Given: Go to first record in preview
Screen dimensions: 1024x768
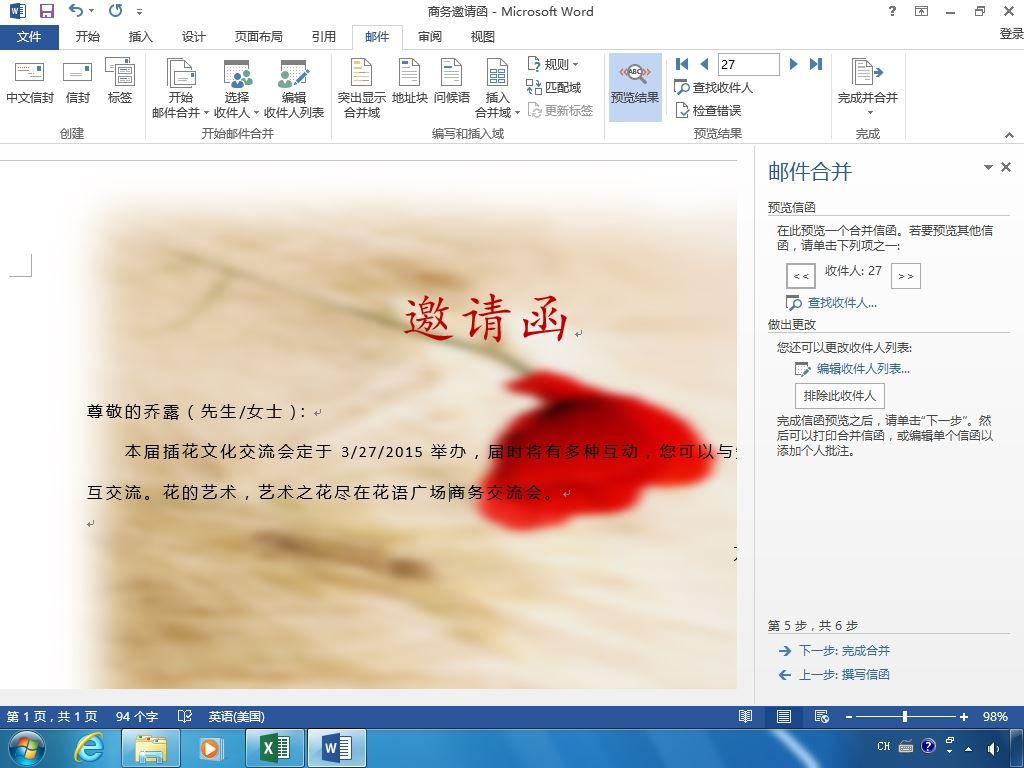Looking at the screenshot, I should point(682,64).
